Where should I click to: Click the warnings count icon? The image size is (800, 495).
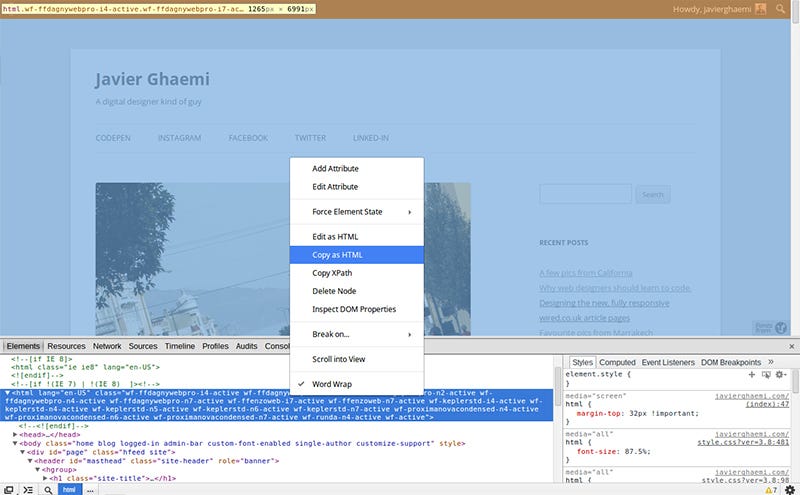coord(770,490)
